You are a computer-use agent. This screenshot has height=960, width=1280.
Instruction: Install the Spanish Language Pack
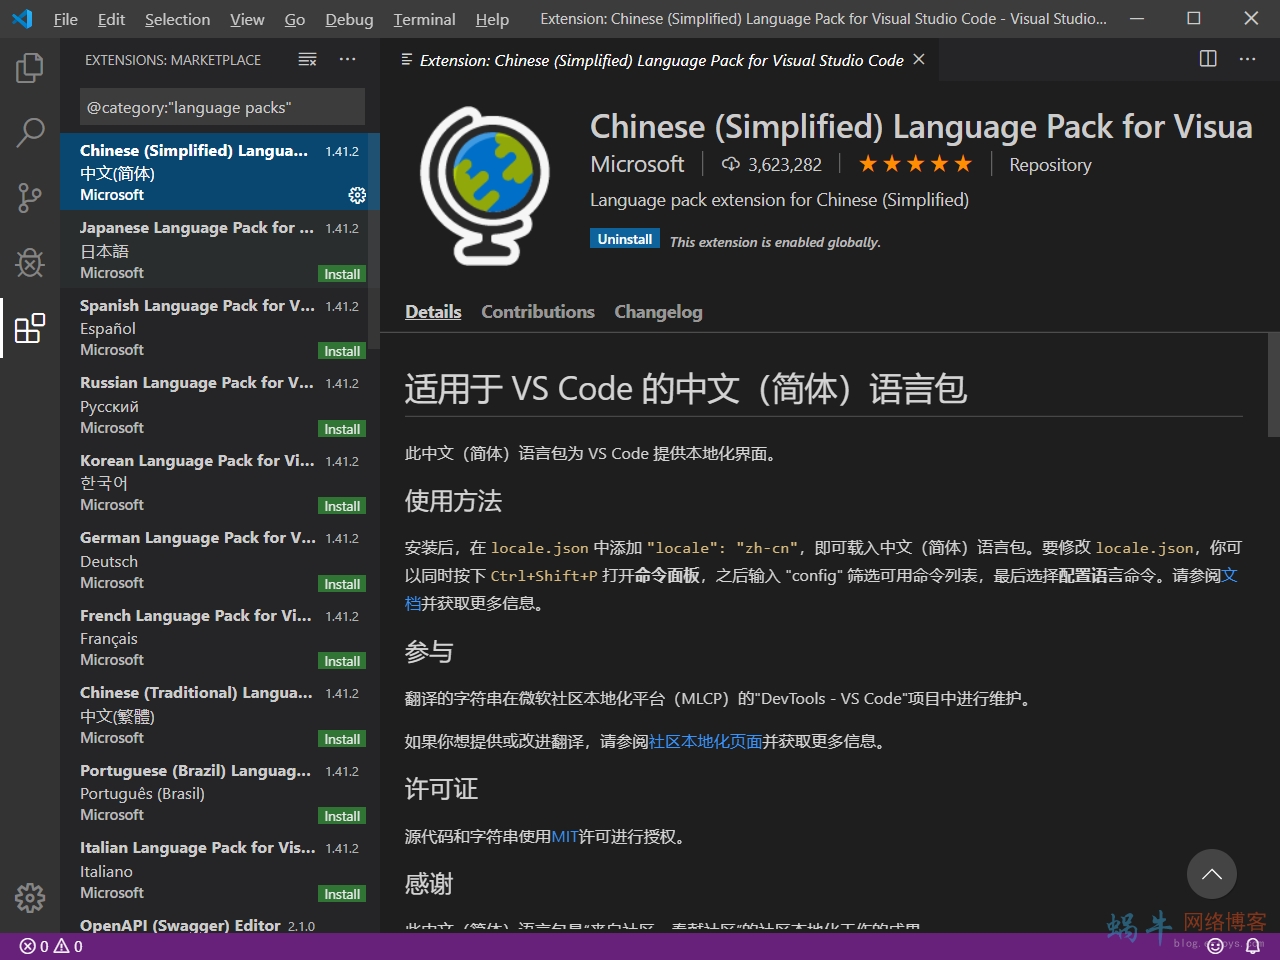point(342,351)
